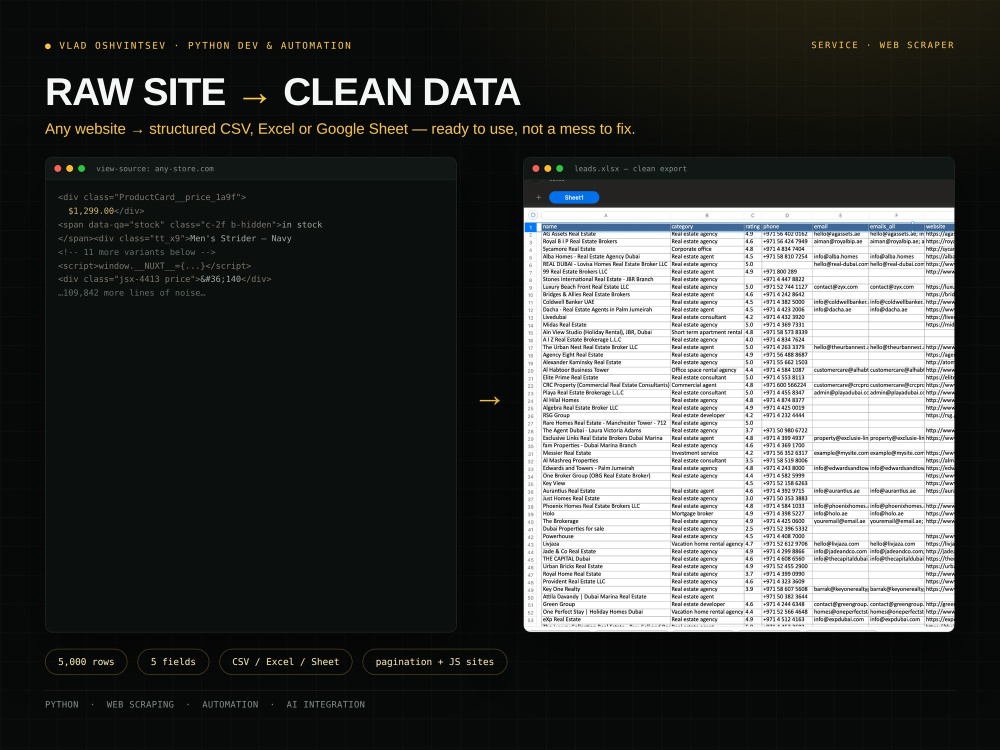
Task: Click '…109,842 more lines of noise…' line
Action: click(131, 293)
